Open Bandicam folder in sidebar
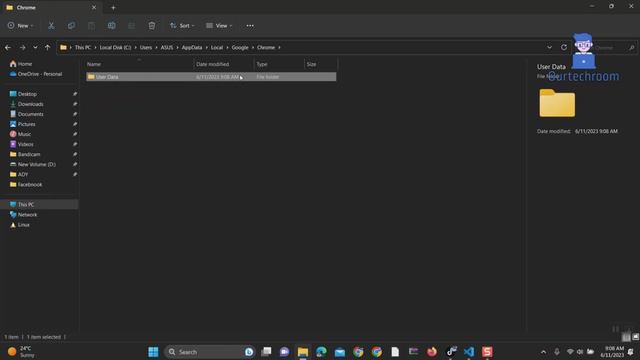 25,154
